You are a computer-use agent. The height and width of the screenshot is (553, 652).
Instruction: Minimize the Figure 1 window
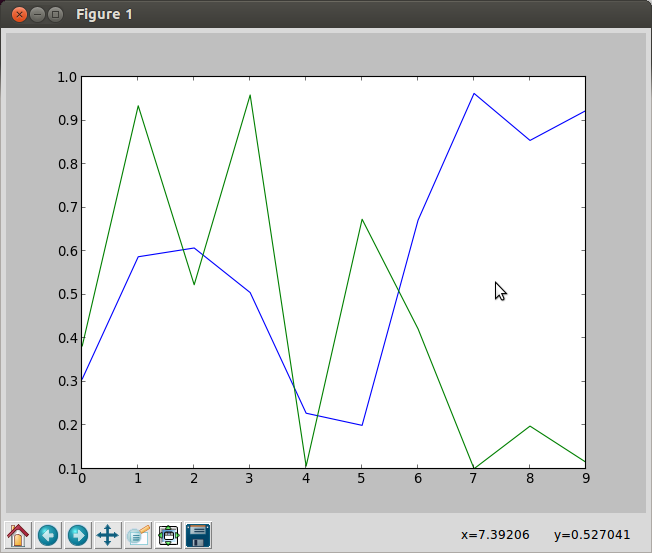coord(37,15)
